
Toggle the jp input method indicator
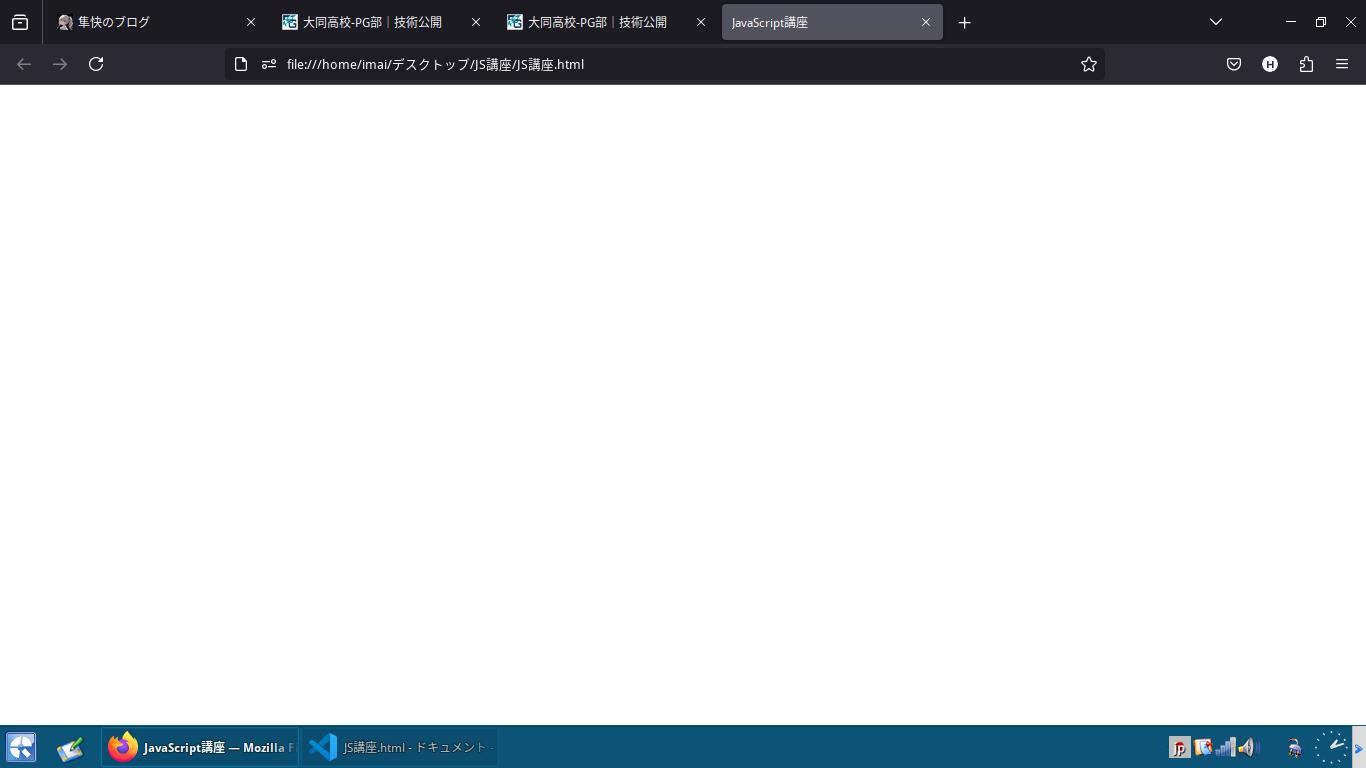(1180, 747)
